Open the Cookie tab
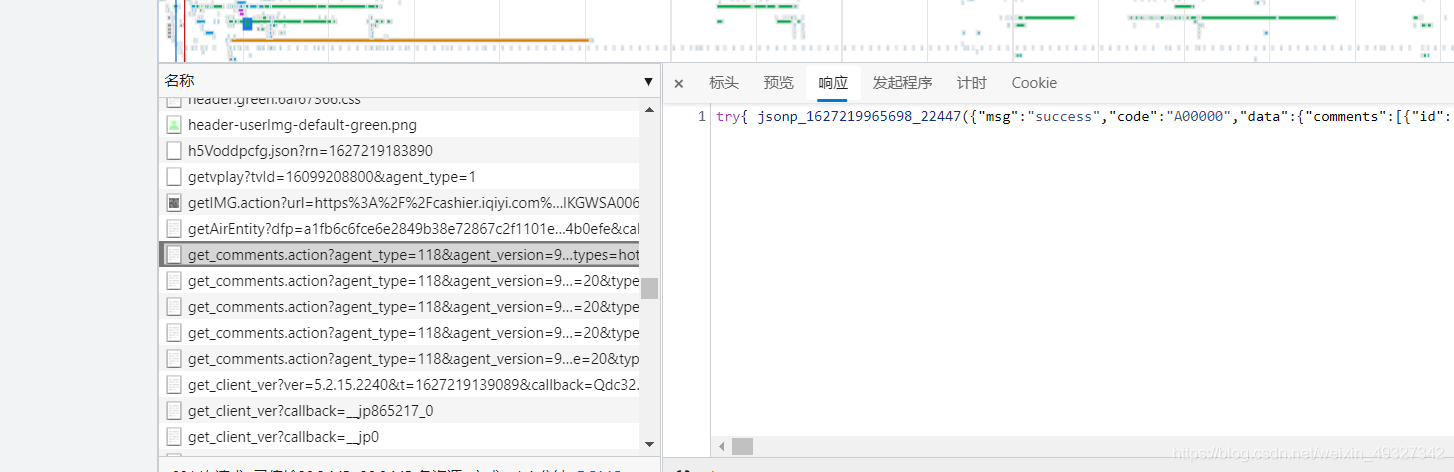Image resolution: width=1454 pixels, height=472 pixels. (x=1034, y=83)
